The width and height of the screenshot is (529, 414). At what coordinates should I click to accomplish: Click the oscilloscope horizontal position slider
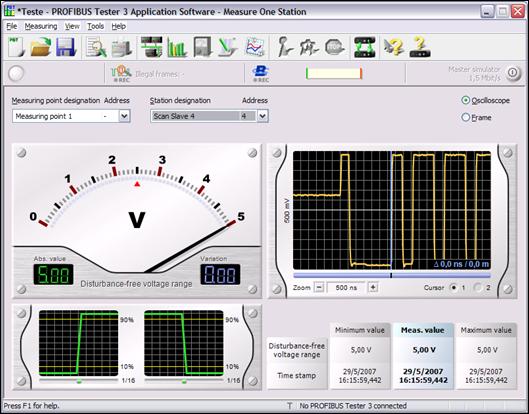coord(392,276)
